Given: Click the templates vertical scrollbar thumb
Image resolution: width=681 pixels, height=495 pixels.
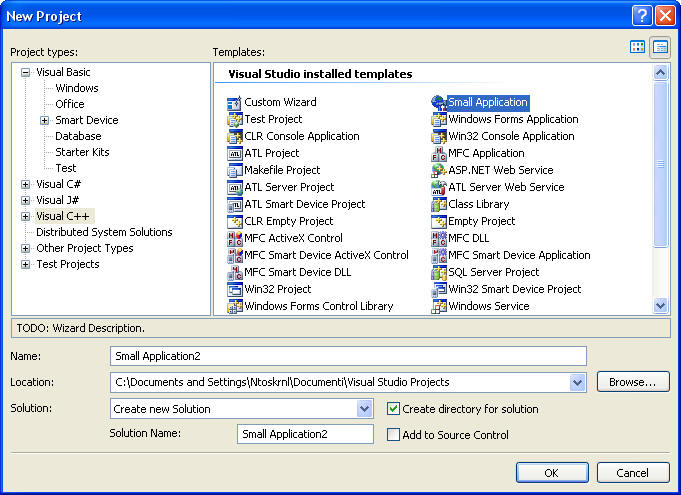Looking at the screenshot, I should tap(660, 164).
